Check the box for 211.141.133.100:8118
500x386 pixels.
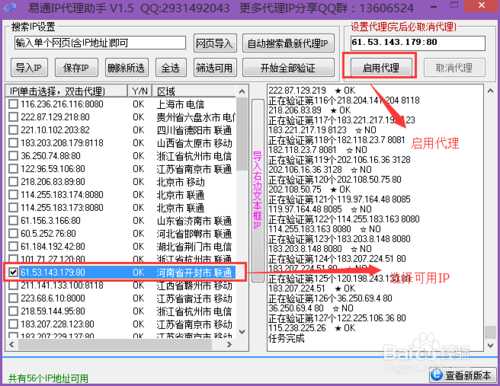click(x=13, y=285)
